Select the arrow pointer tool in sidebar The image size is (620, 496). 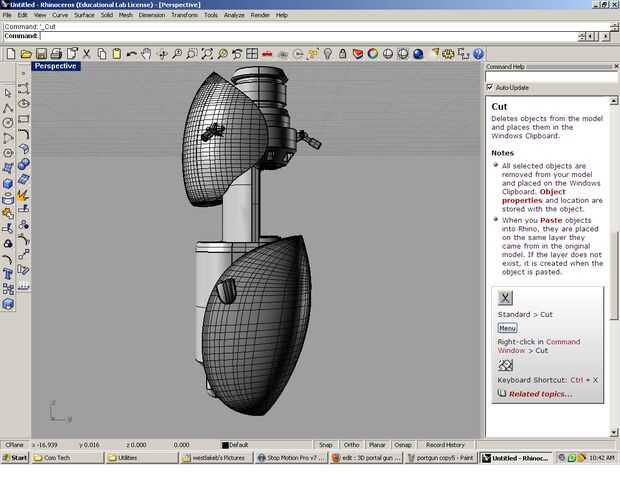tap(8, 93)
